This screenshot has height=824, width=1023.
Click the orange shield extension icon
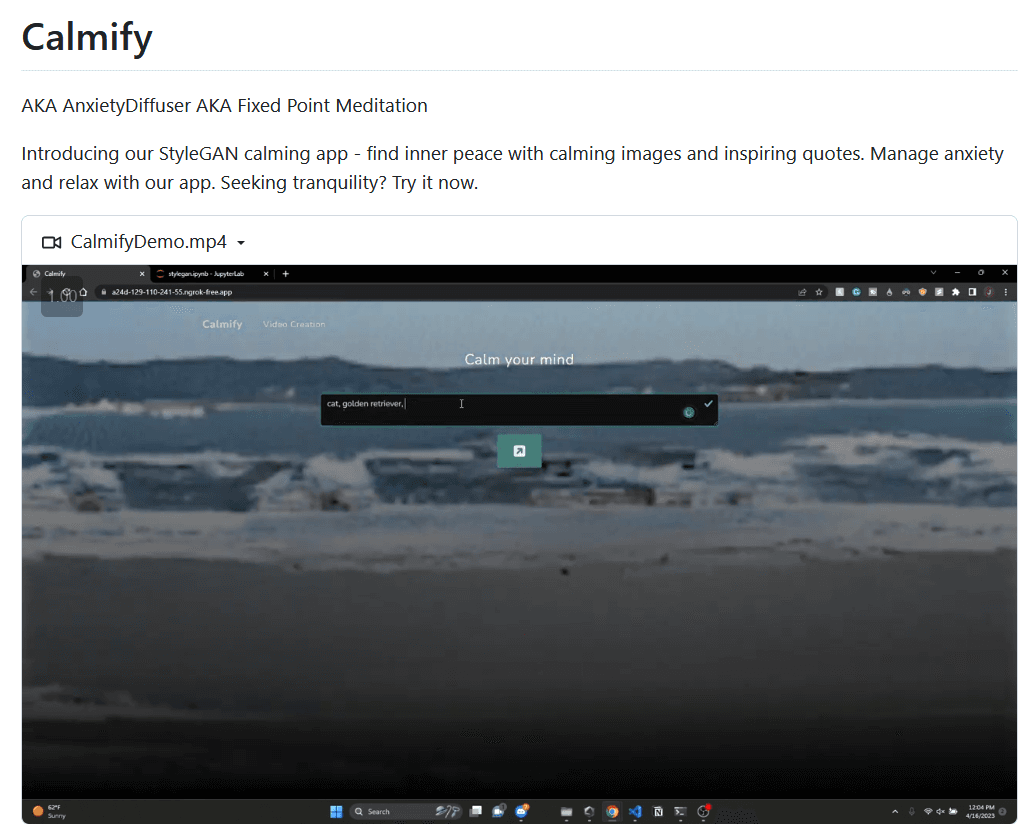(x=923, y=291)
